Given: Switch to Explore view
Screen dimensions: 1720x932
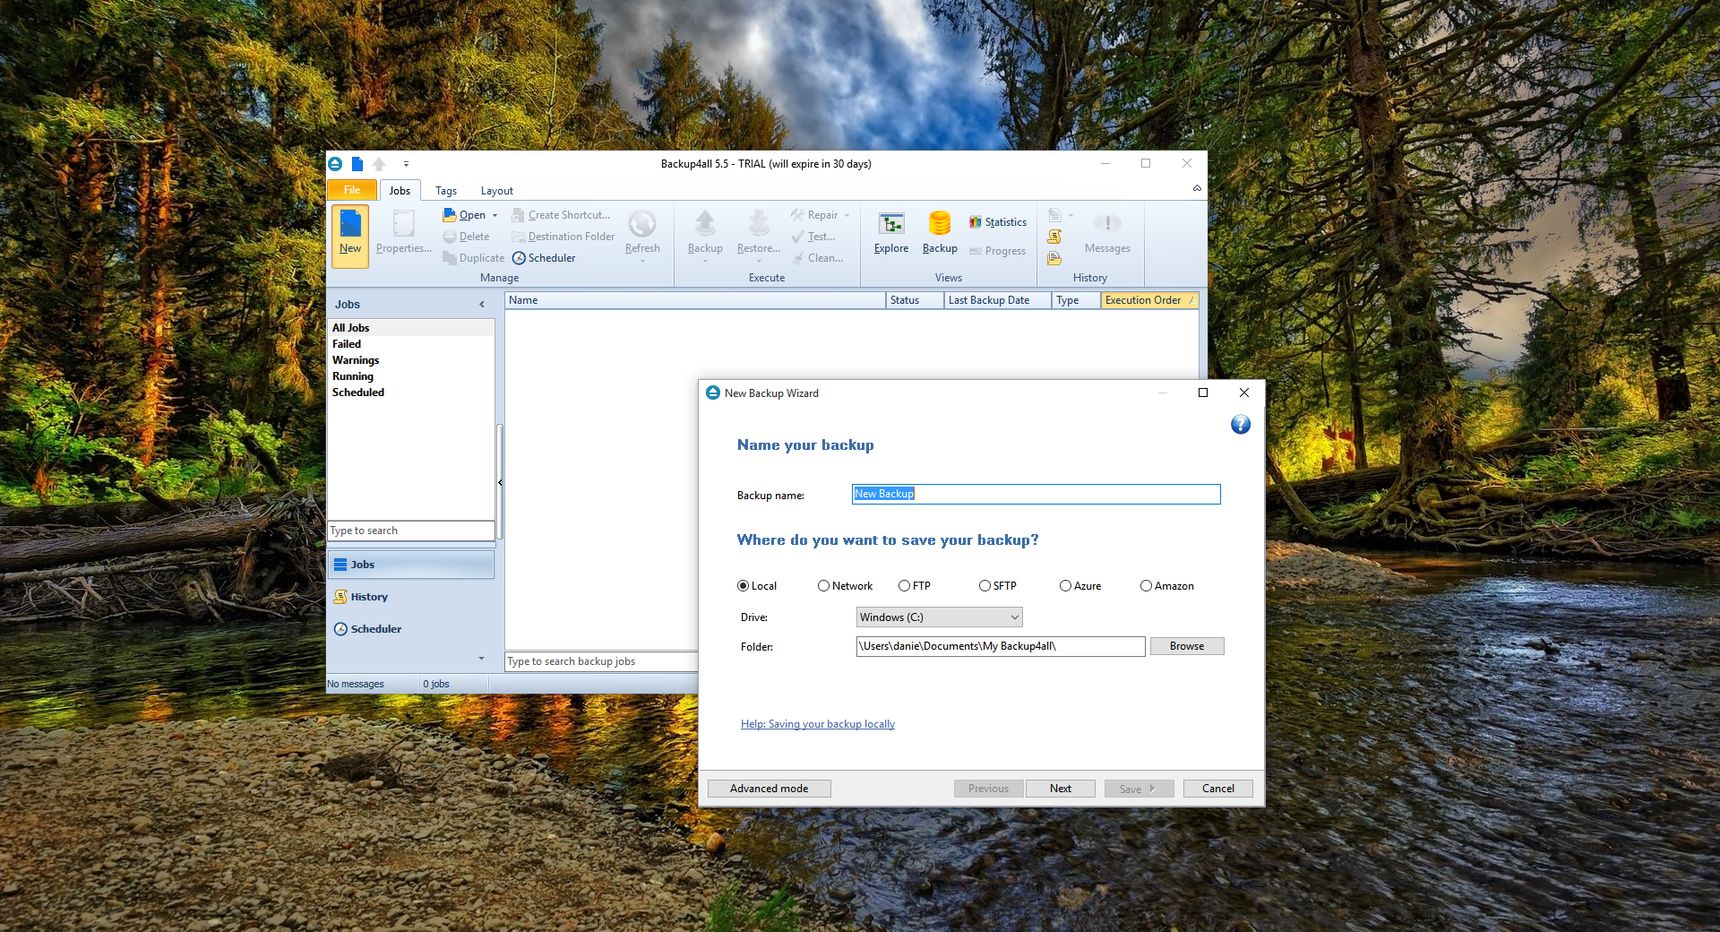Looking at the screenshot, I should 891,233.
